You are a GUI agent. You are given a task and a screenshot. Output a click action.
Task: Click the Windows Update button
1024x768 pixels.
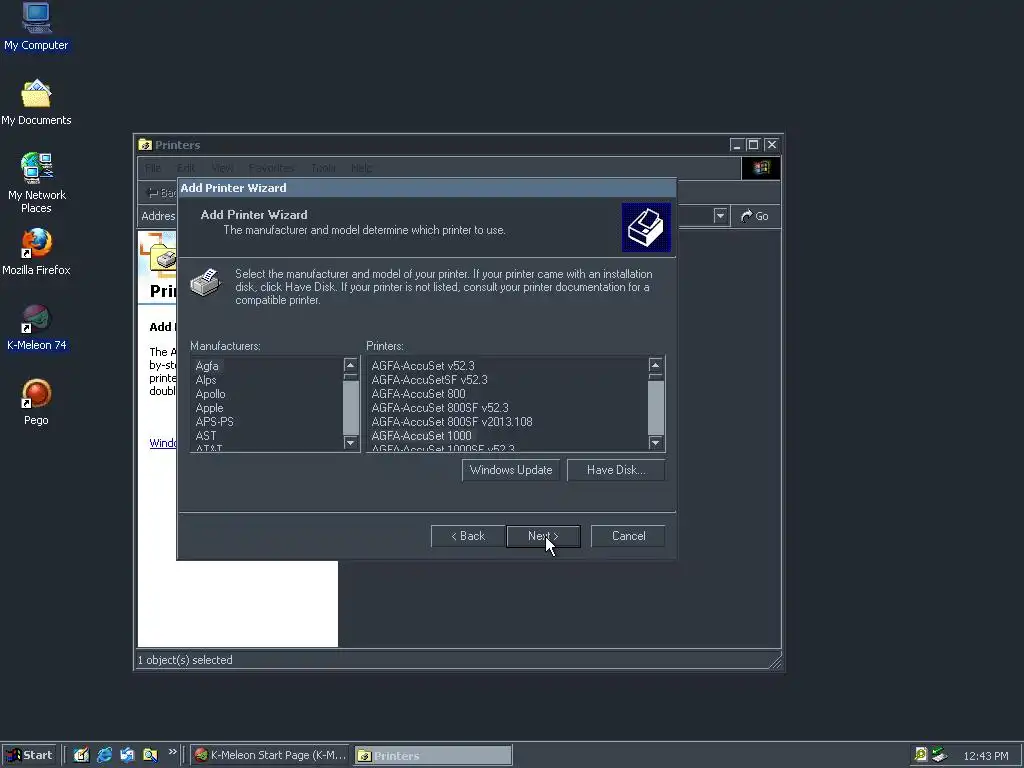(511, 470)
